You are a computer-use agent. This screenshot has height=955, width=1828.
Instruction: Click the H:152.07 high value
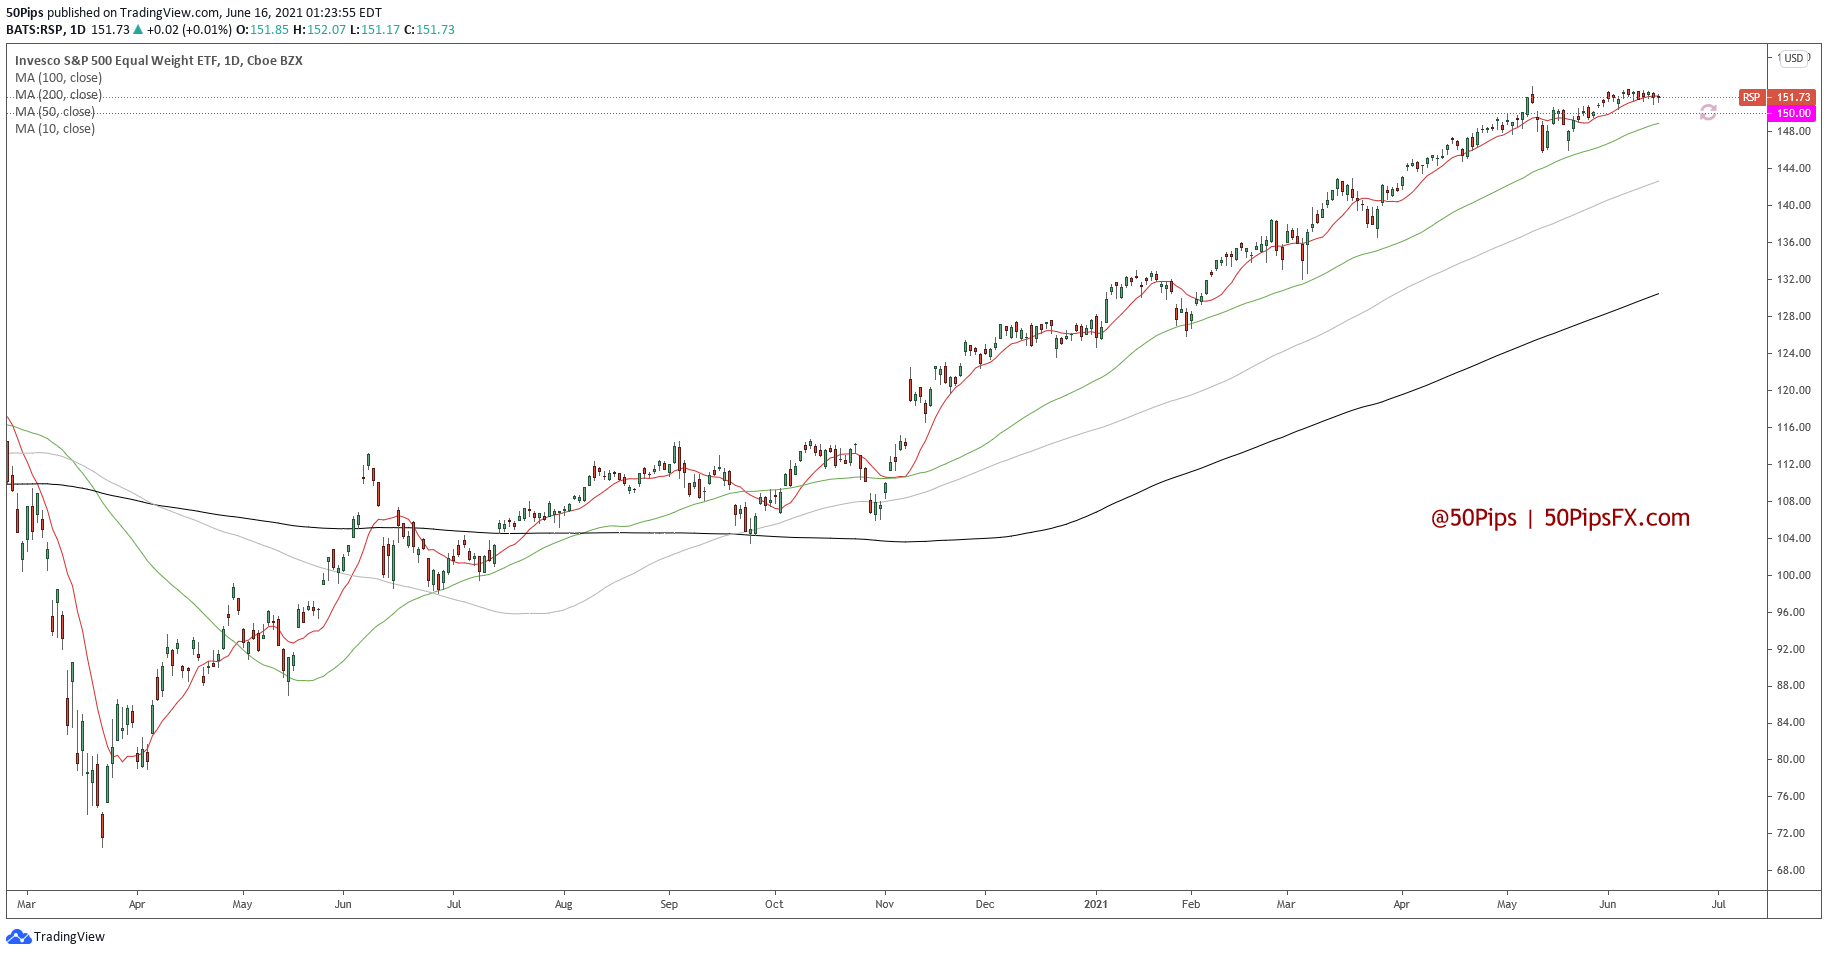point(319,30)
